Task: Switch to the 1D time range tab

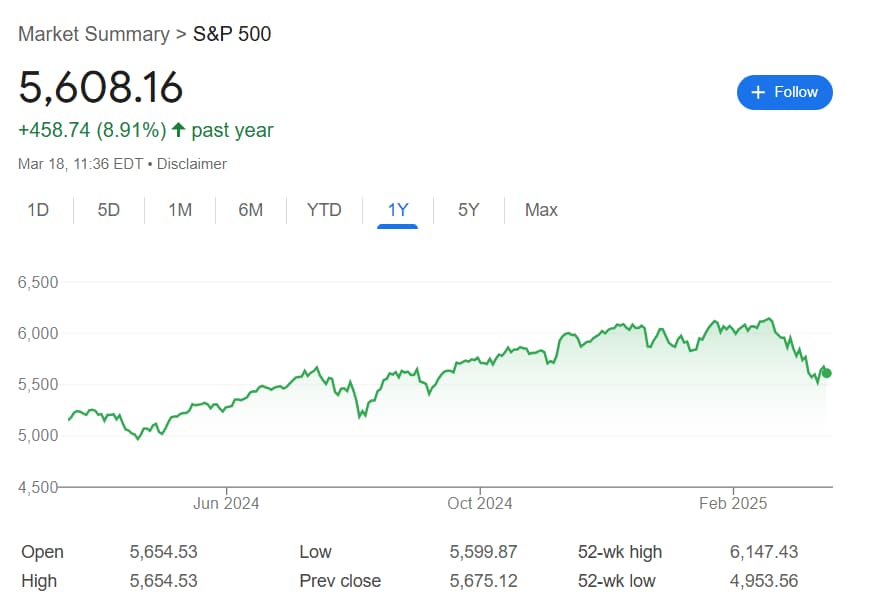Action: [x=38, y=210]
